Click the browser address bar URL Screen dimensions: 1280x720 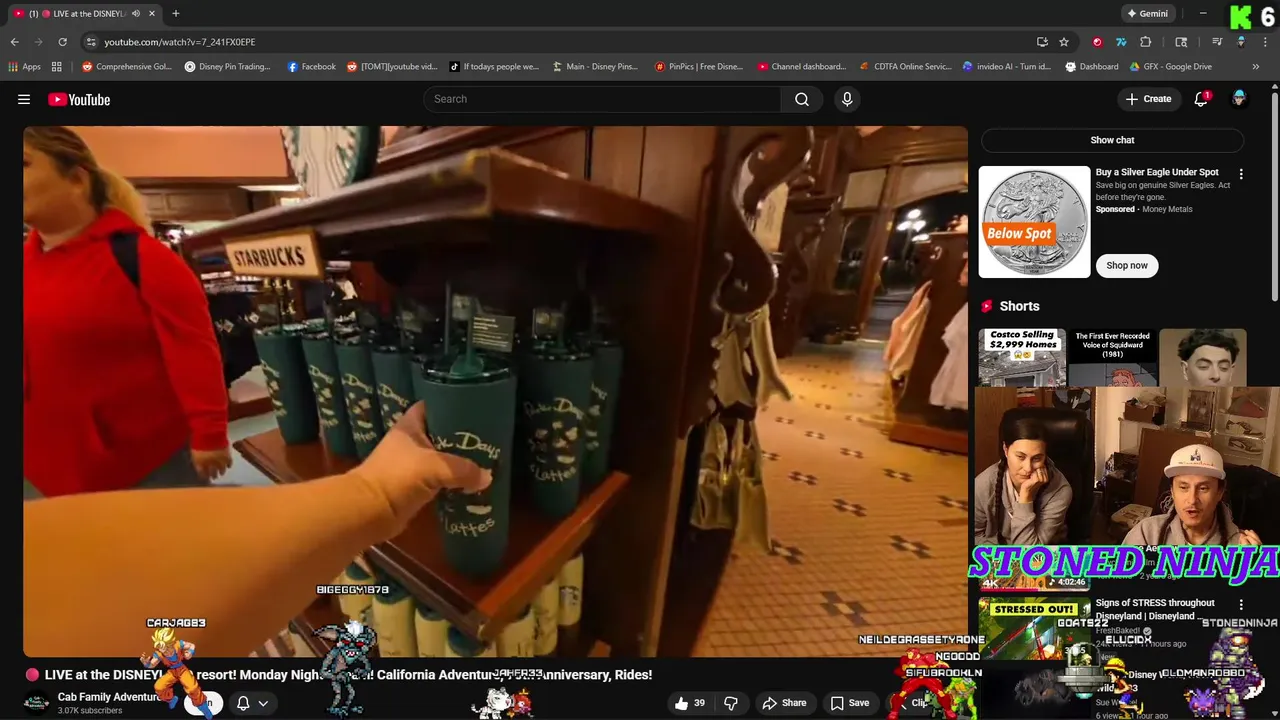pyautogui.click(x=180, y=42)
